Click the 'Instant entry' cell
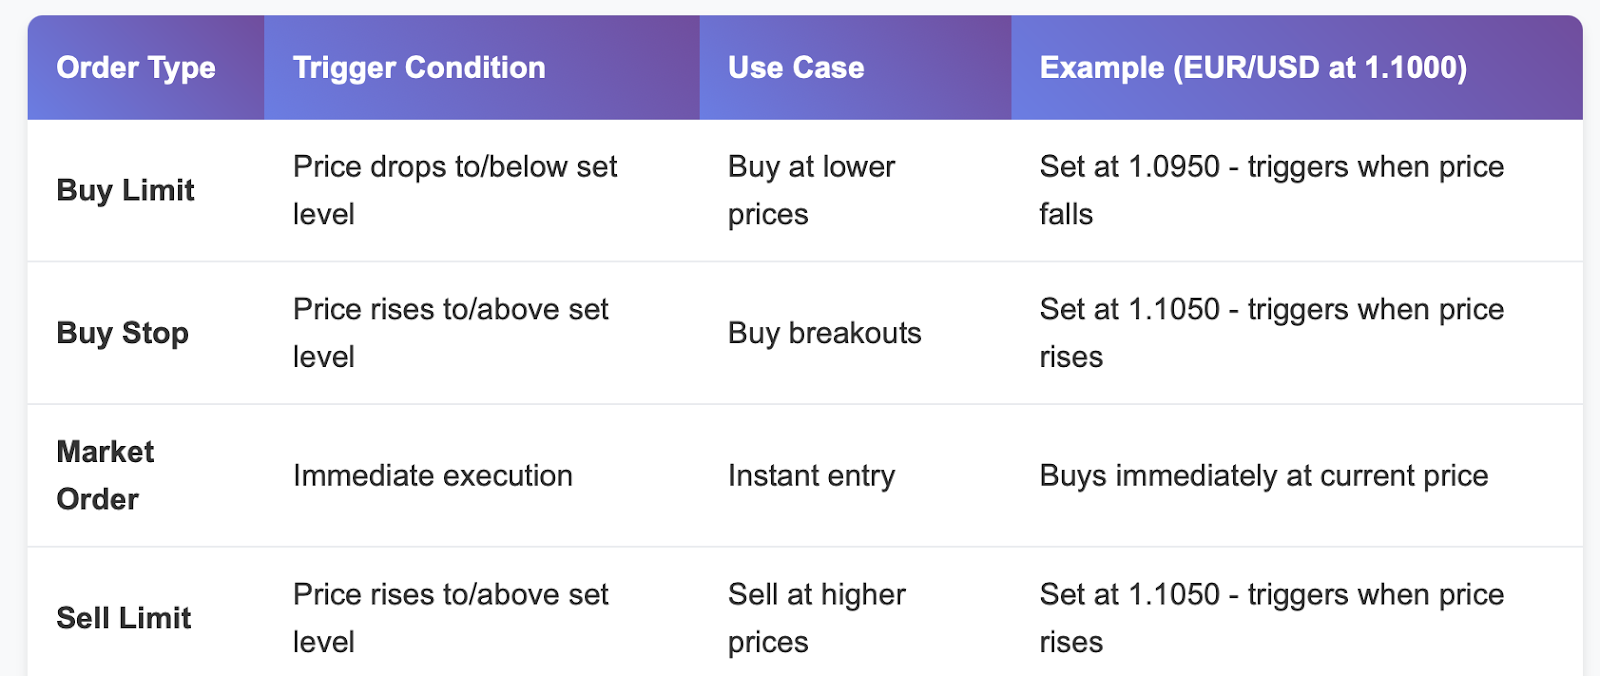This screenshot has height=676, width=1600. [811, 476]
